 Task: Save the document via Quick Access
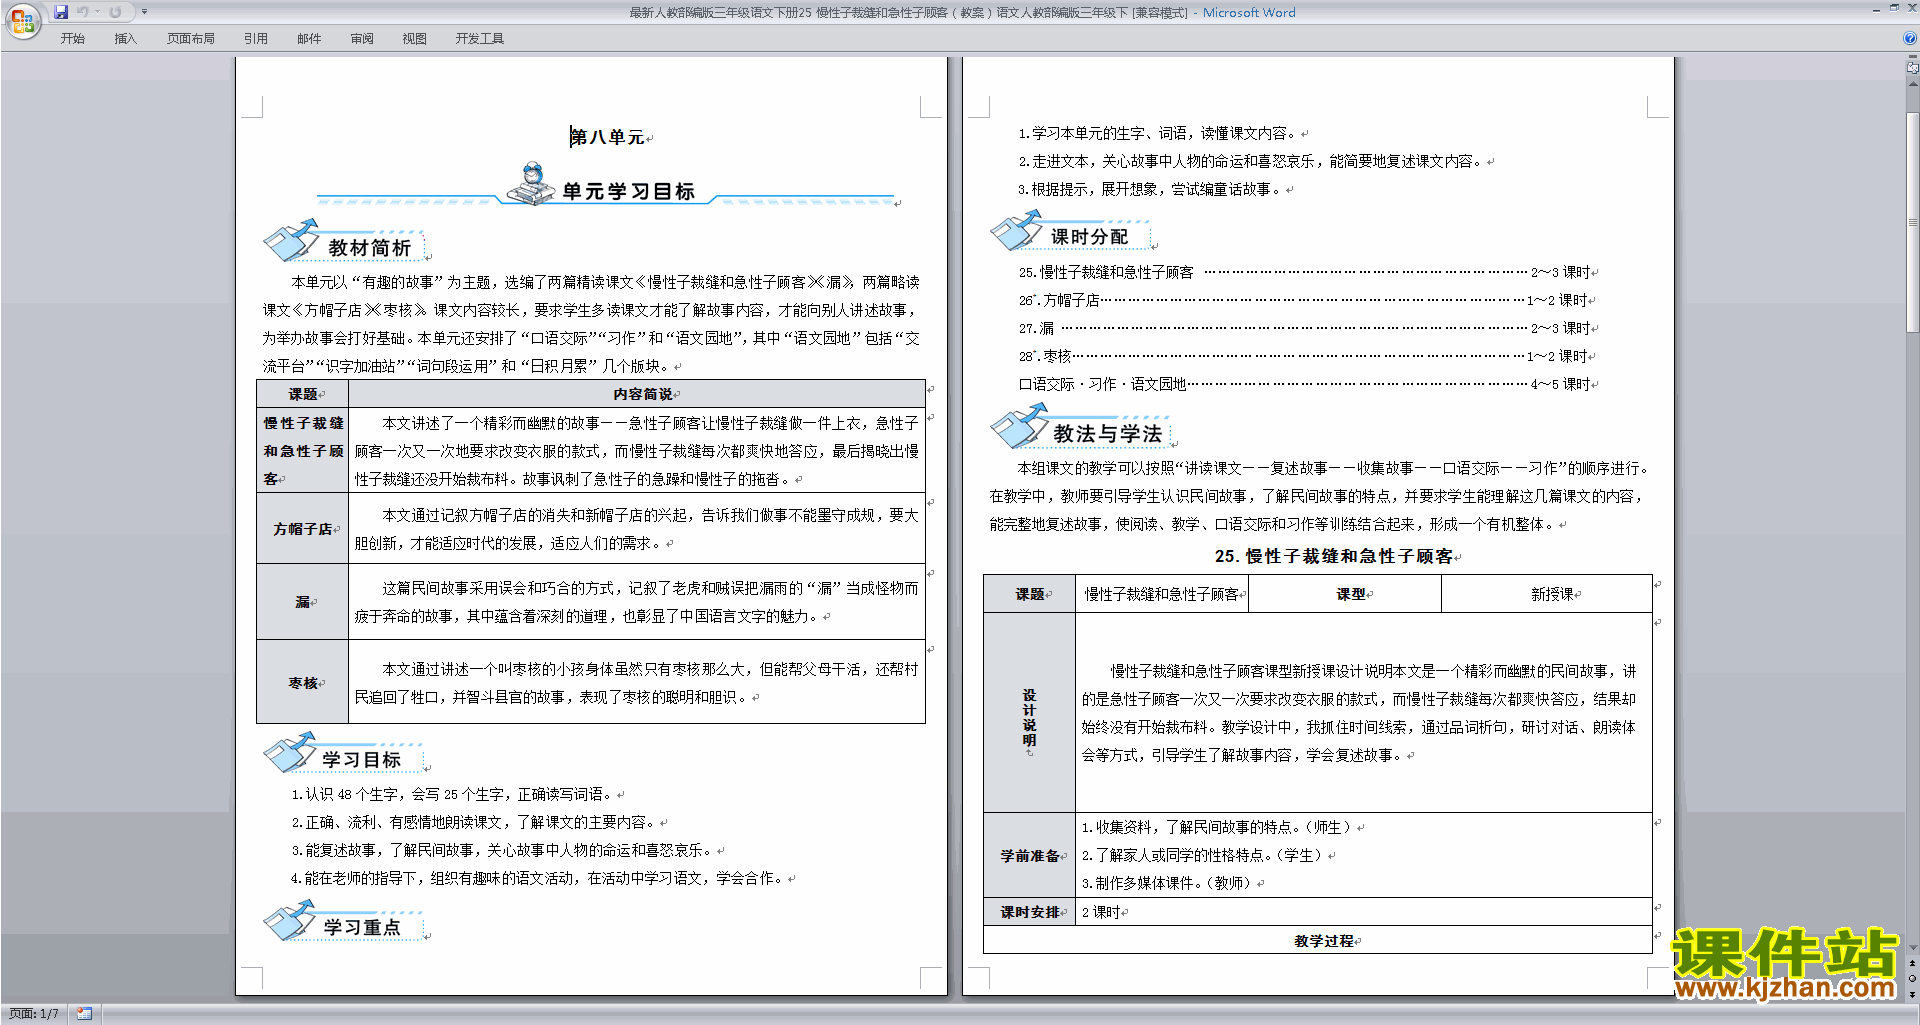pyautogui.click(x=61, y=12)
